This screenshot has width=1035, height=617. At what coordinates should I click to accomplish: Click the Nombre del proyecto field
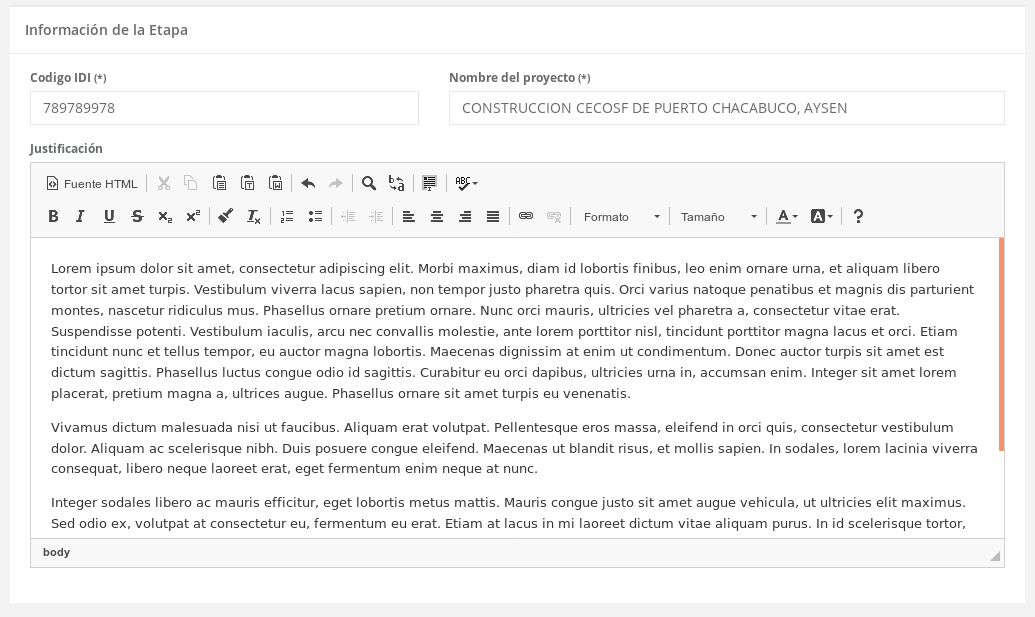tap(726, 108)
